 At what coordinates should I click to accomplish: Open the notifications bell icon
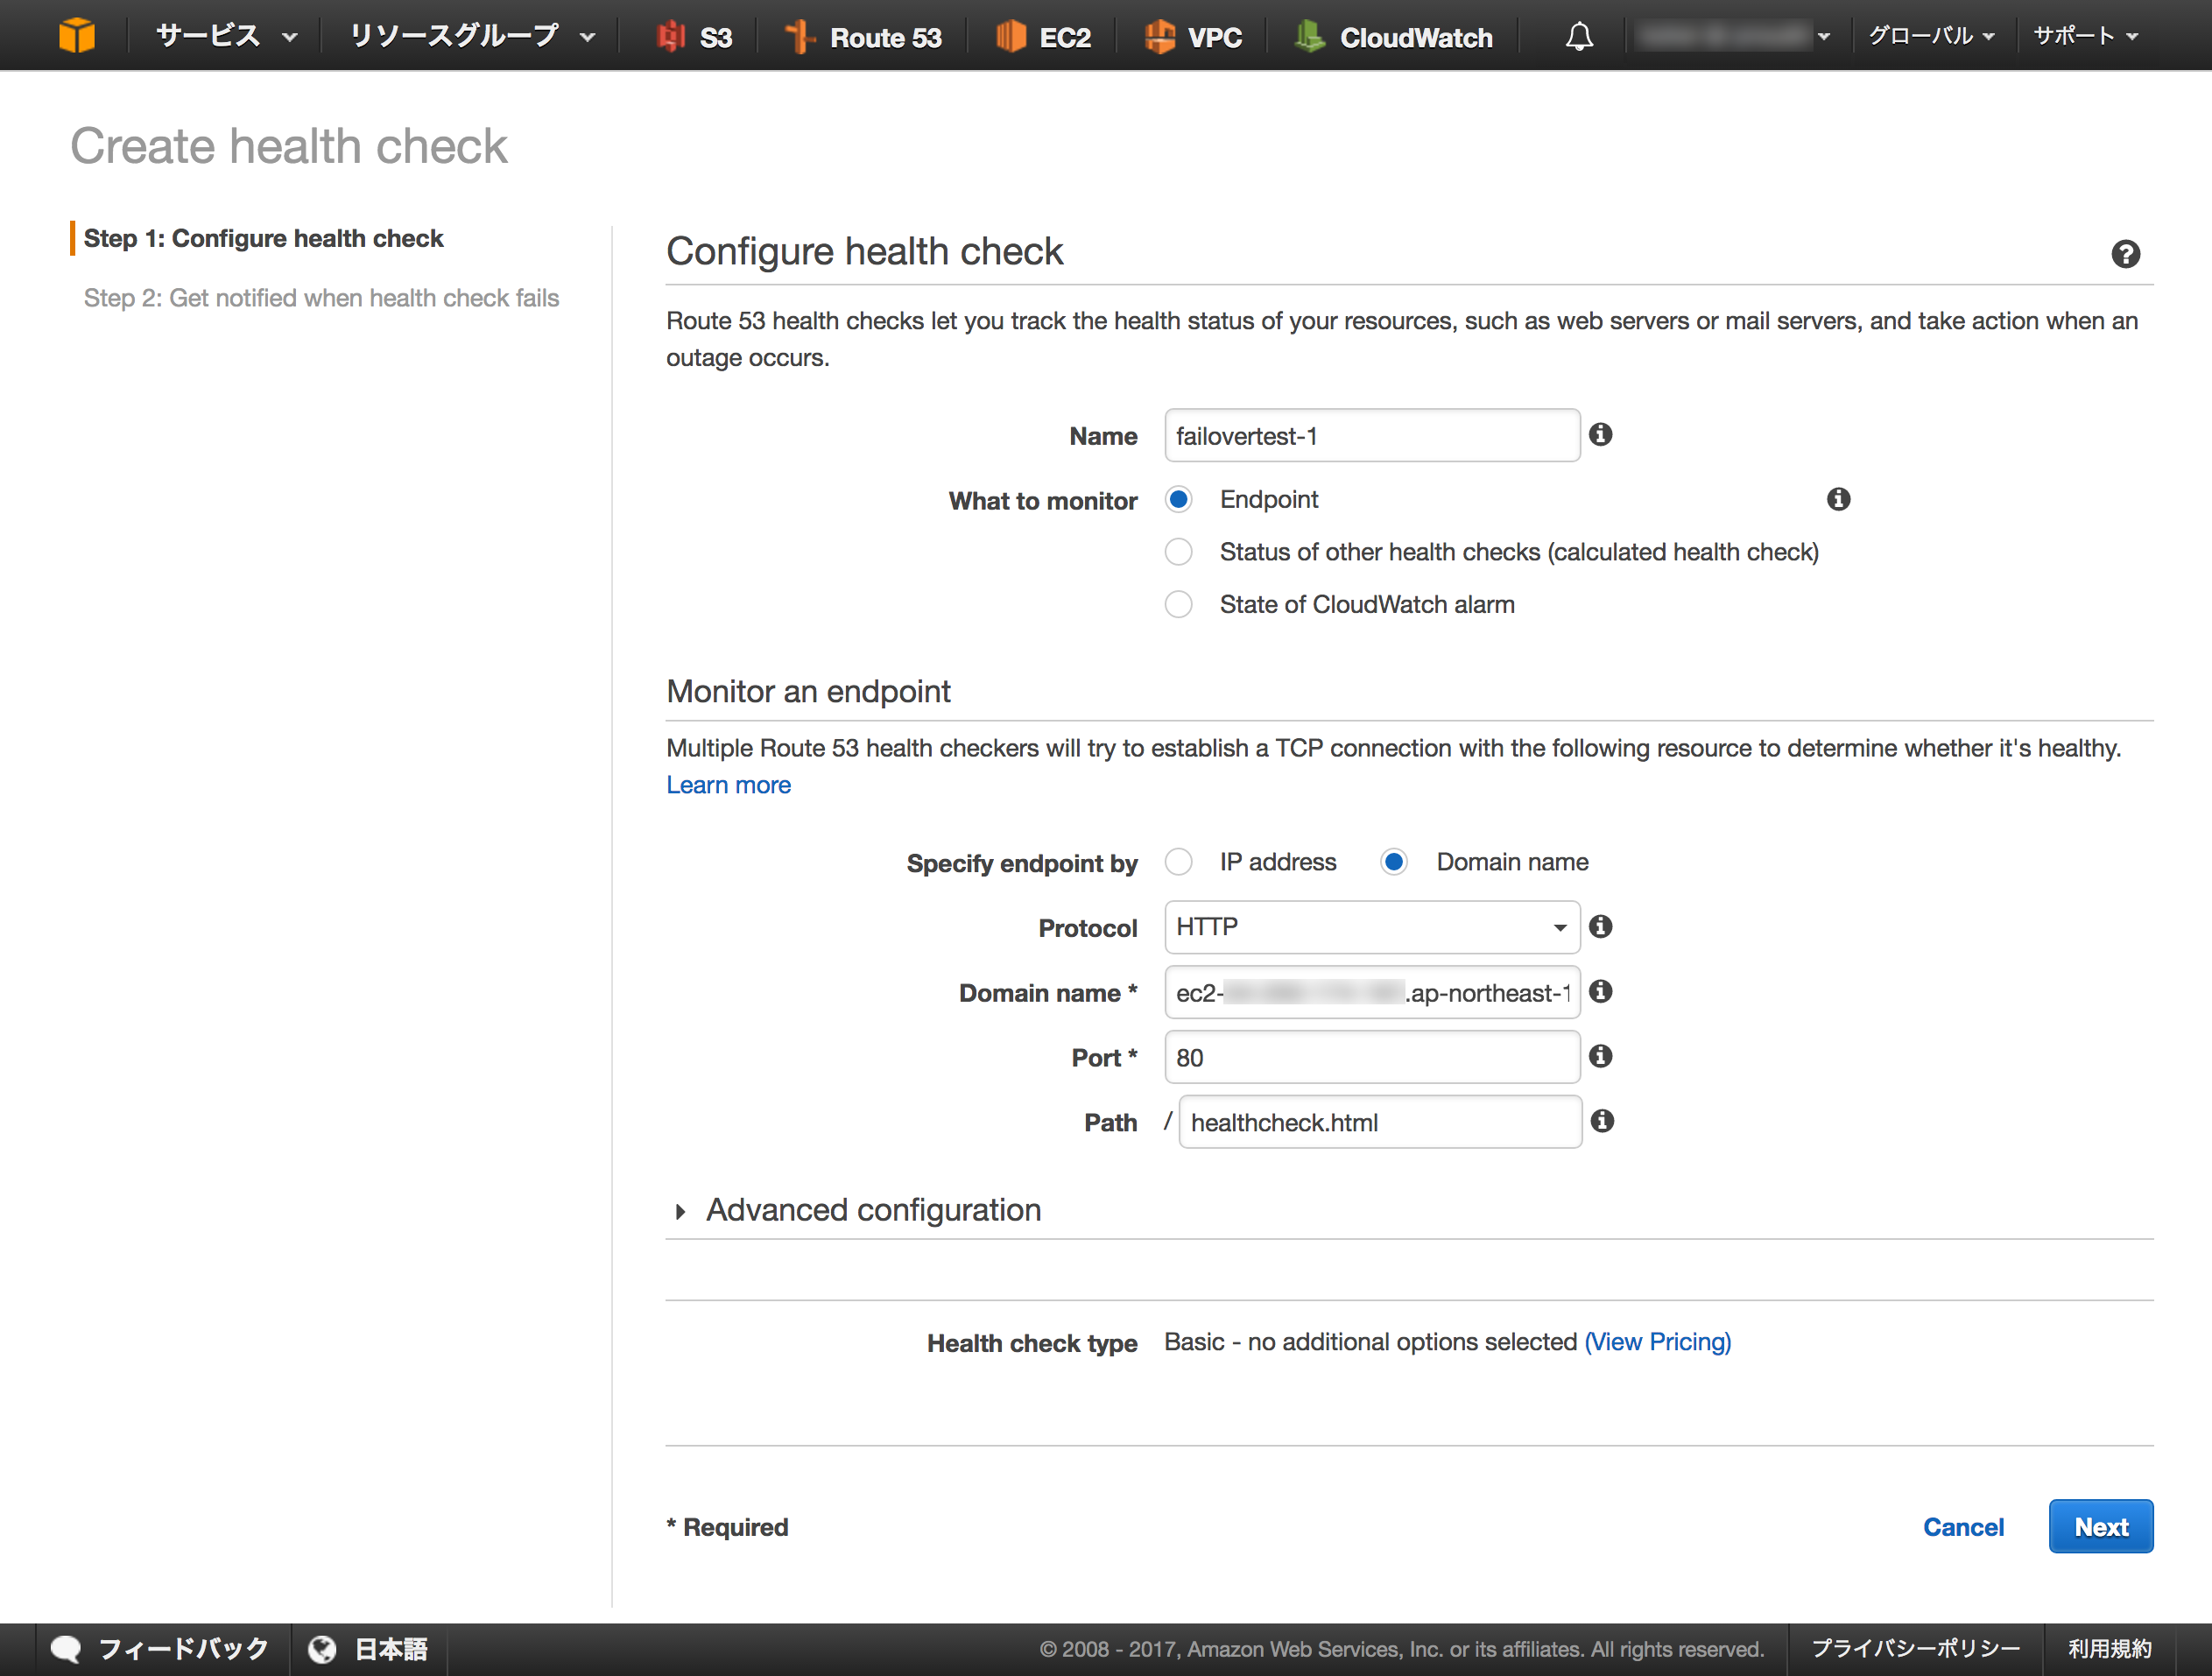click(x=1578, y=37)
